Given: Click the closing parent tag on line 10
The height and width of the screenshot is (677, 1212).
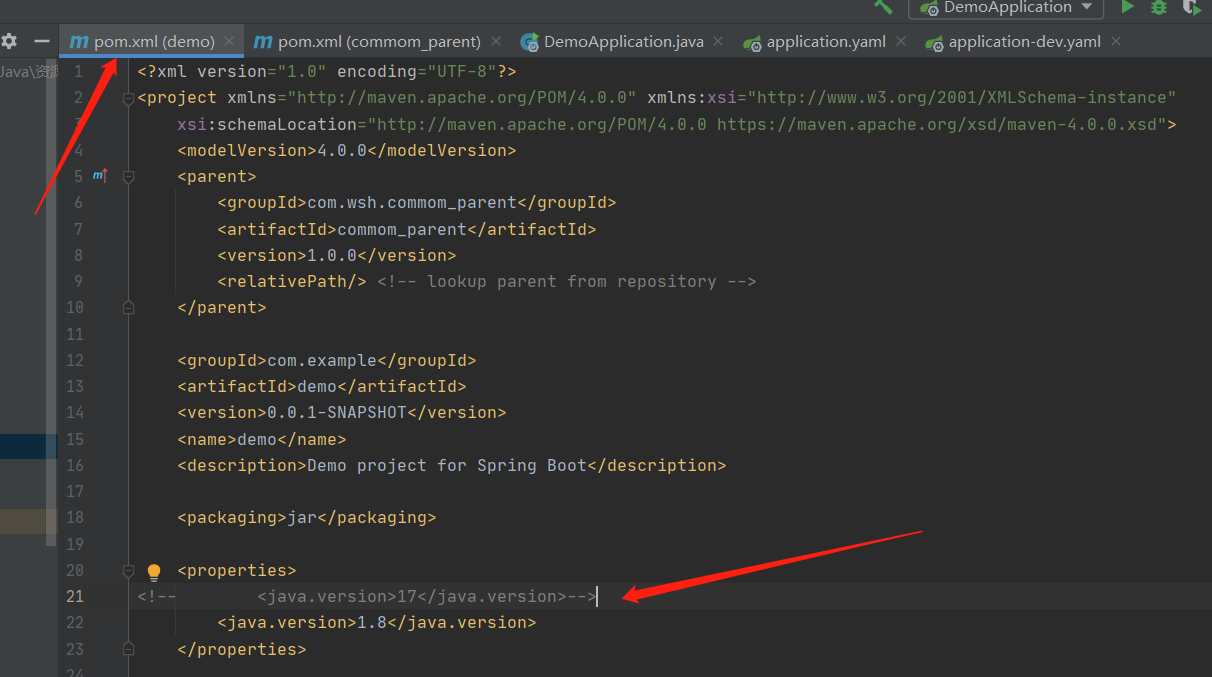Looking at the screenshot, I should coord(222,308).
